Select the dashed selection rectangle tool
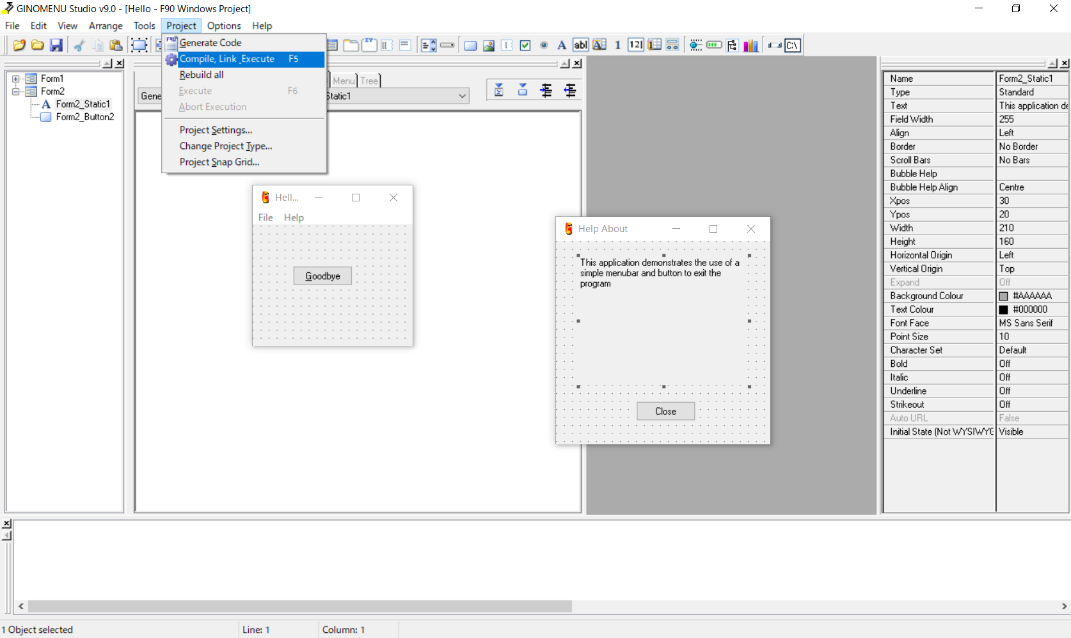Image resolution: width=1071 pixels, height=638 pixels. (x=139, y=45)
